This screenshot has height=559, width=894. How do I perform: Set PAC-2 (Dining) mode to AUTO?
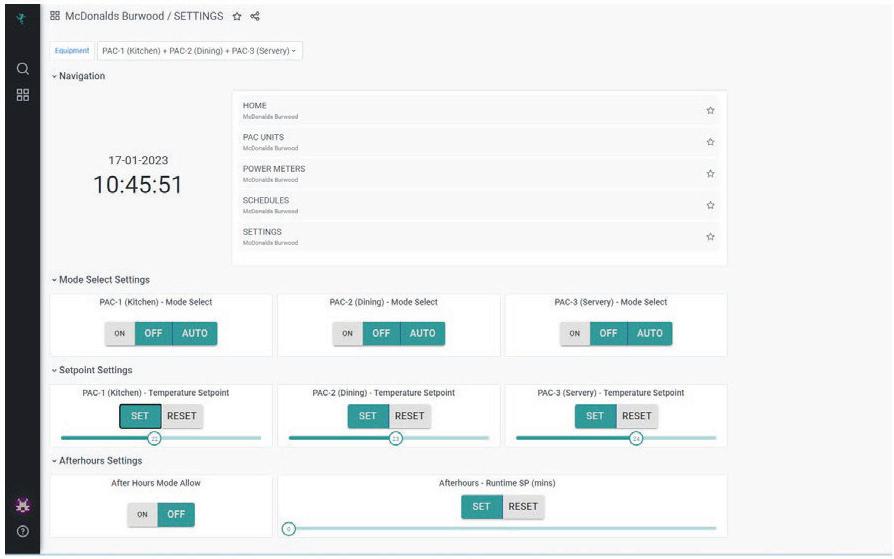pyautogui.click(x=422, y=334)
